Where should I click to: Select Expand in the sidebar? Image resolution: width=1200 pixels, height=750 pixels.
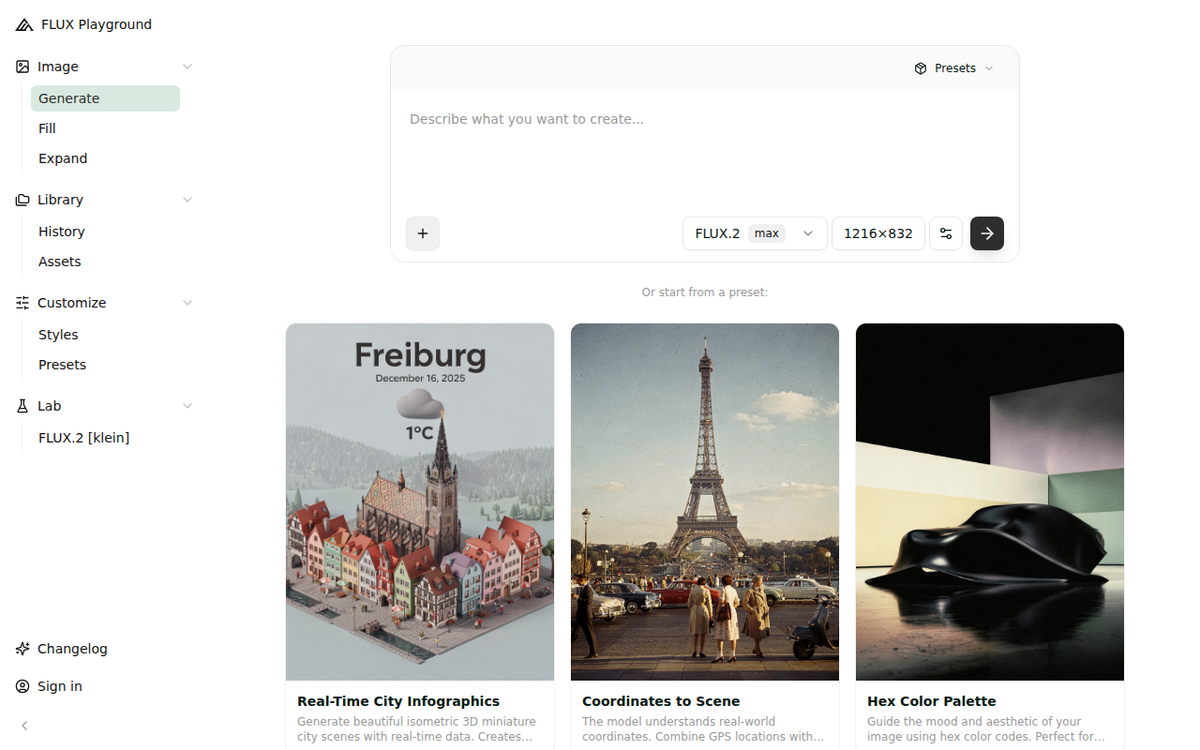coord(105,158)
